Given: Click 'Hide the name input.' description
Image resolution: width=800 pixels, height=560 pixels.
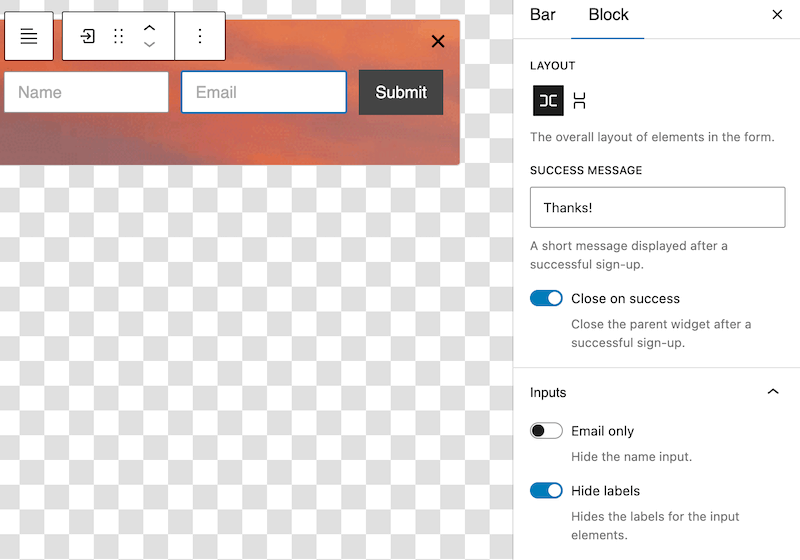Looking at the screenshot, I should tap(631, 456).
